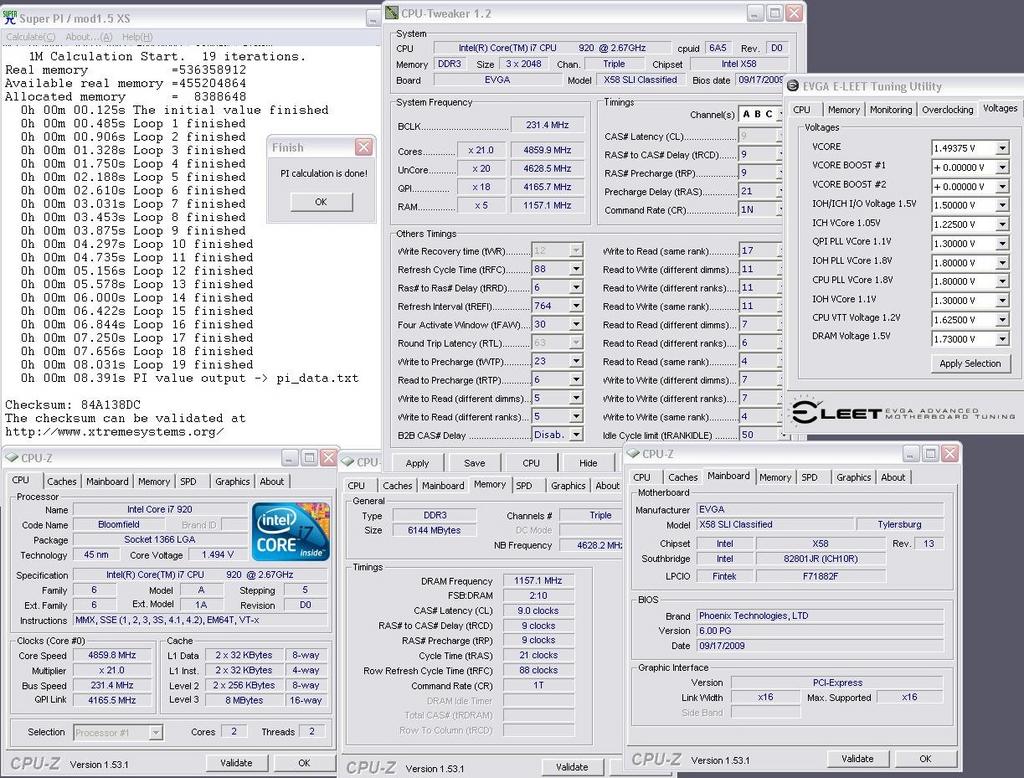Click Checksum 84A138DC text
This screenshot has width=1024, height=778.
73,405
